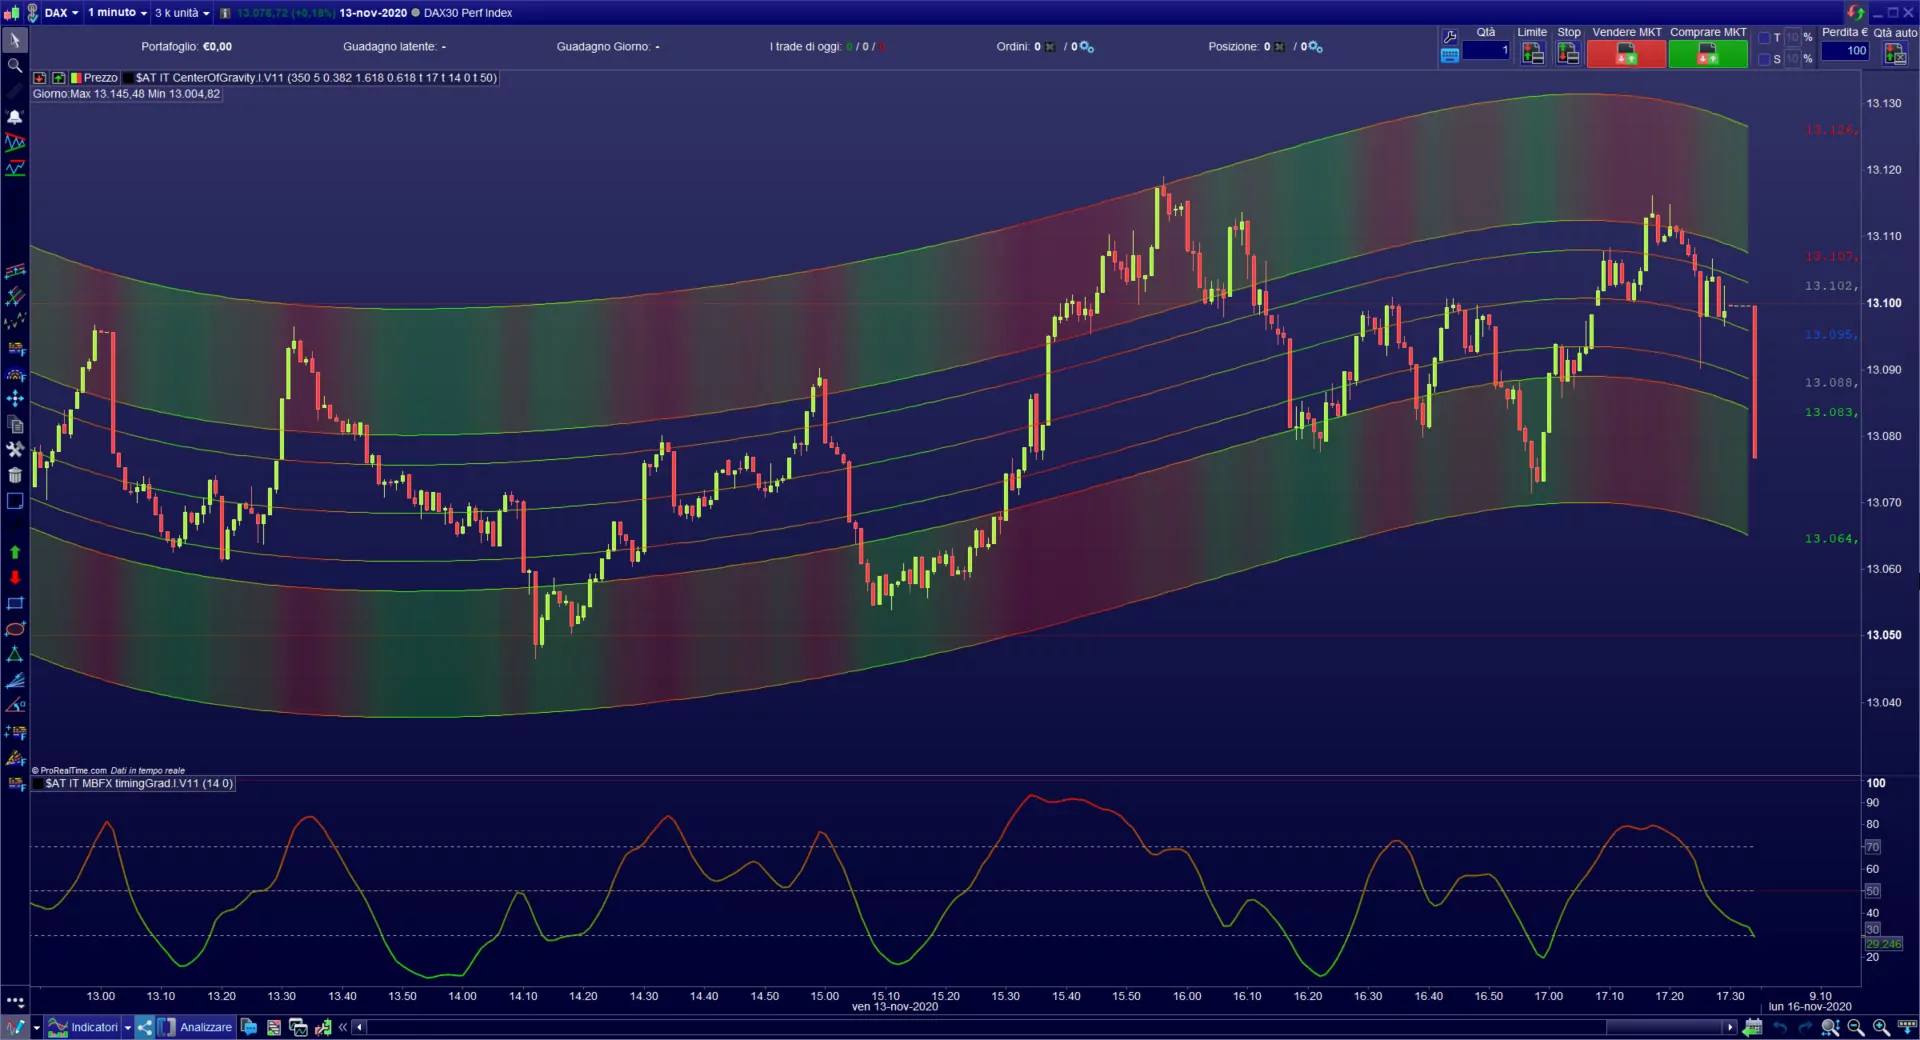Zoom out with the minus magnifier
The height and width of the screenshot is (1040, 1920).
[1856, 1027]
